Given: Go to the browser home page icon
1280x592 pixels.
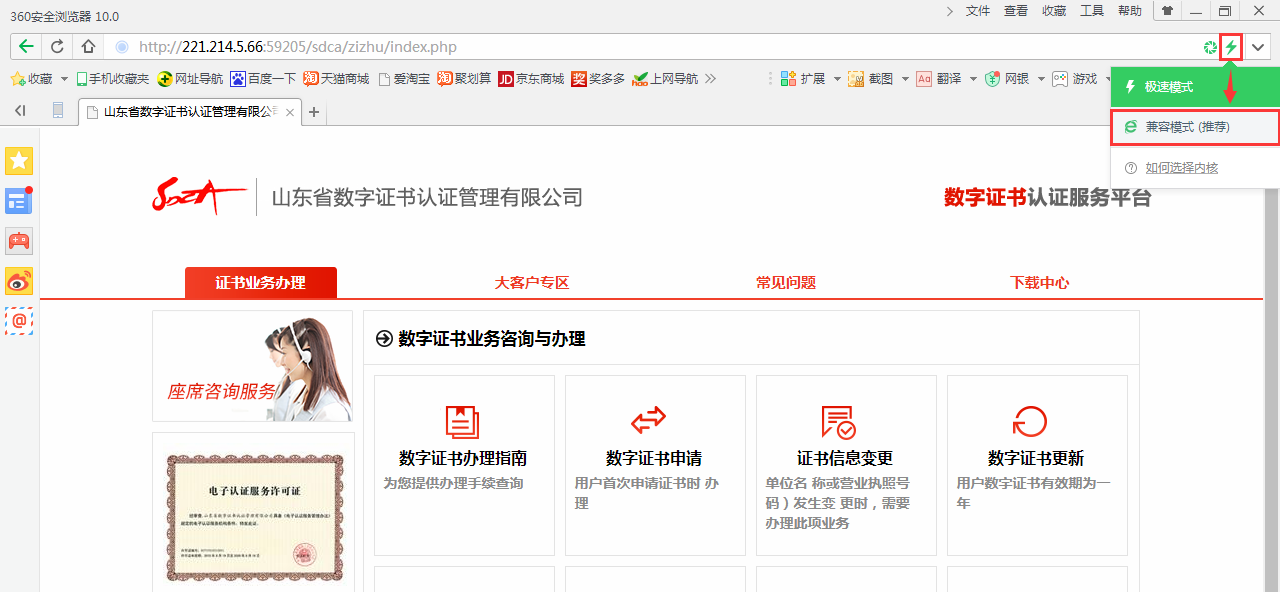Looking at the screenshot, I should pyautogui.click(x=88, y=47).
